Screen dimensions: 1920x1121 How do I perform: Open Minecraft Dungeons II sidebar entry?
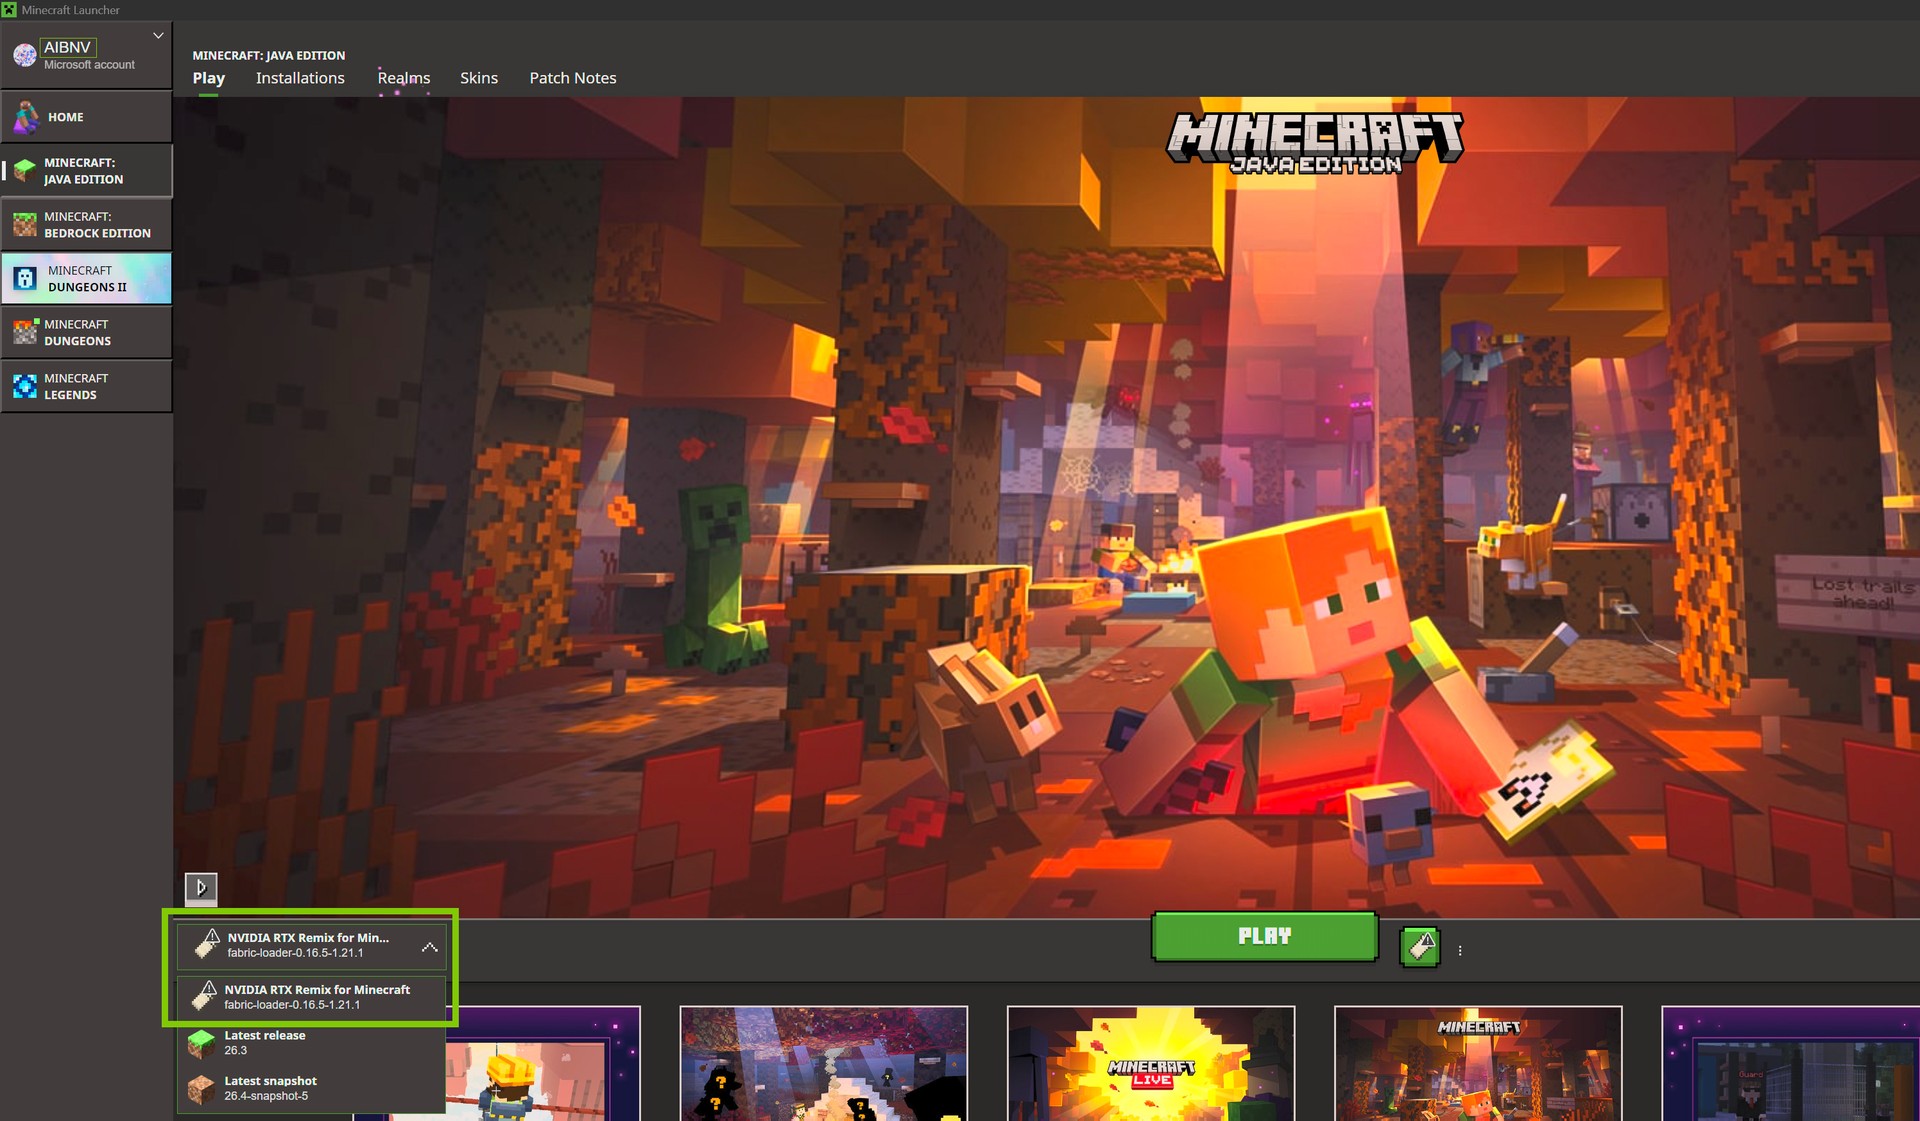(87, 278)
